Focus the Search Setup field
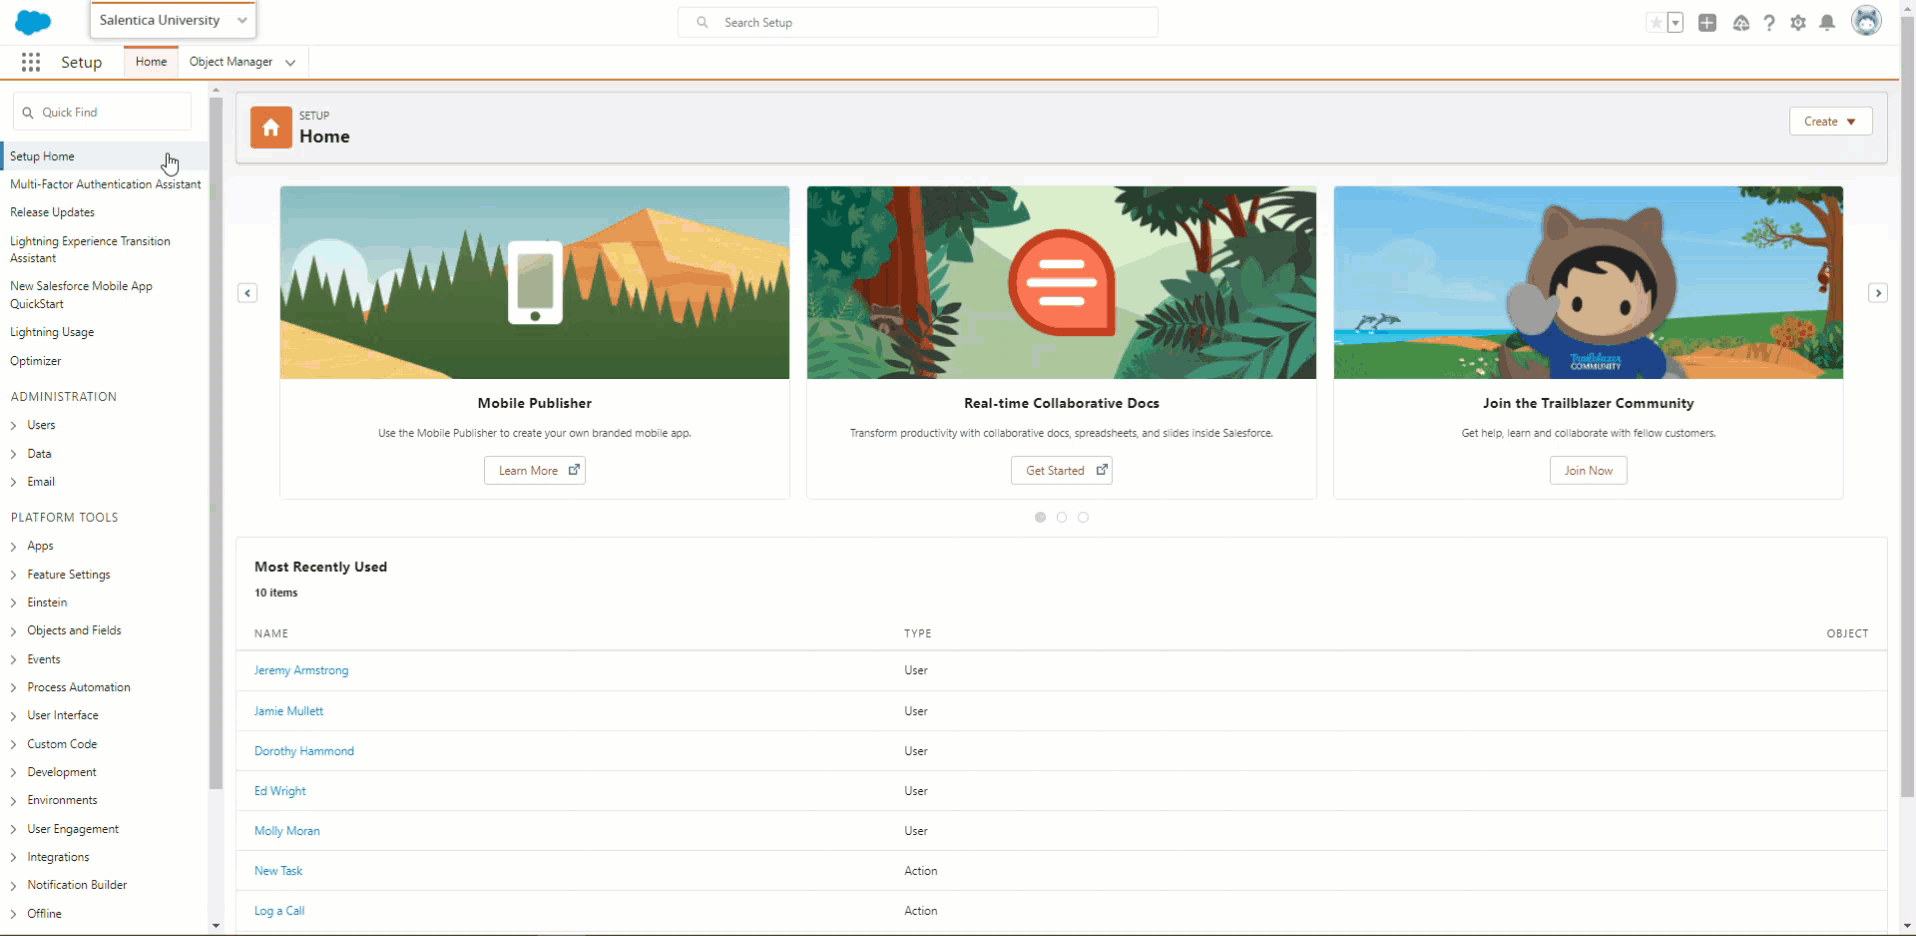 tap(918, 22)
